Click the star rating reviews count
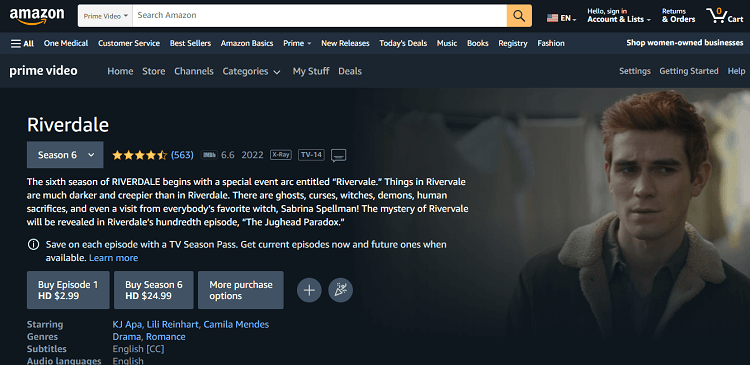The height and width of the screenshot is (365, 750). (x=182, y=155)
